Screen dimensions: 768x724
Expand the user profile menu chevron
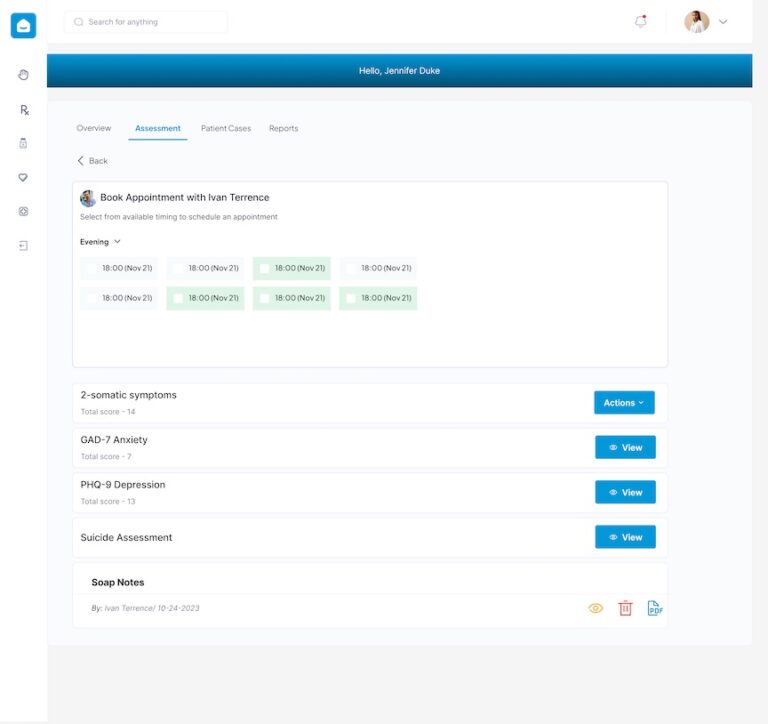[723, 22]
